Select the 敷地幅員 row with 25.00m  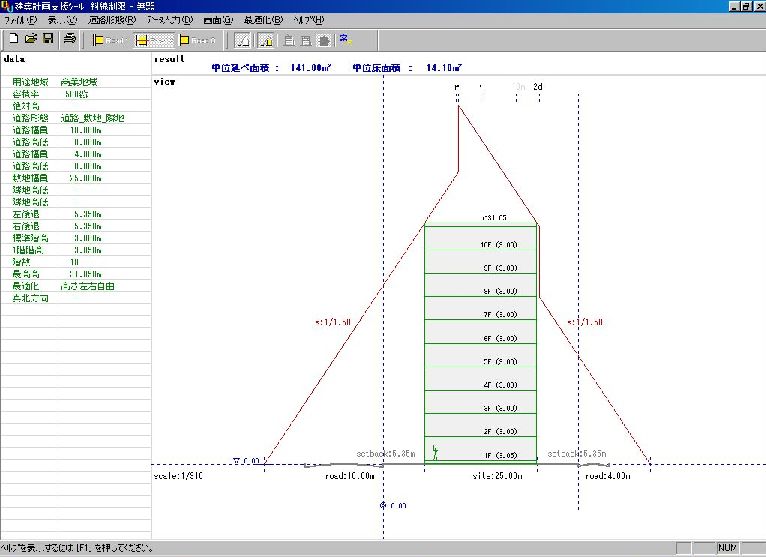pyautogui.click(x=76, y=178)
